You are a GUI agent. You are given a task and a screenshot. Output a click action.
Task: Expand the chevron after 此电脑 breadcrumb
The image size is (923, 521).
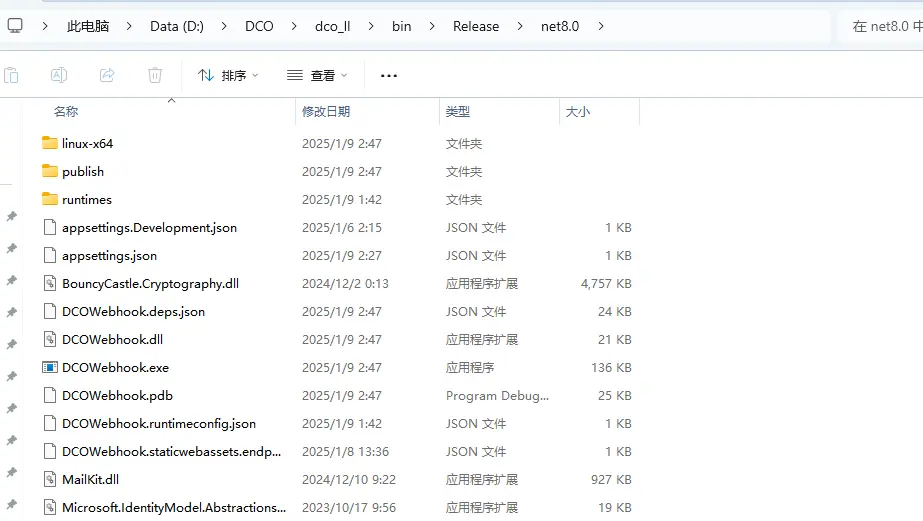tap(129, 26)
